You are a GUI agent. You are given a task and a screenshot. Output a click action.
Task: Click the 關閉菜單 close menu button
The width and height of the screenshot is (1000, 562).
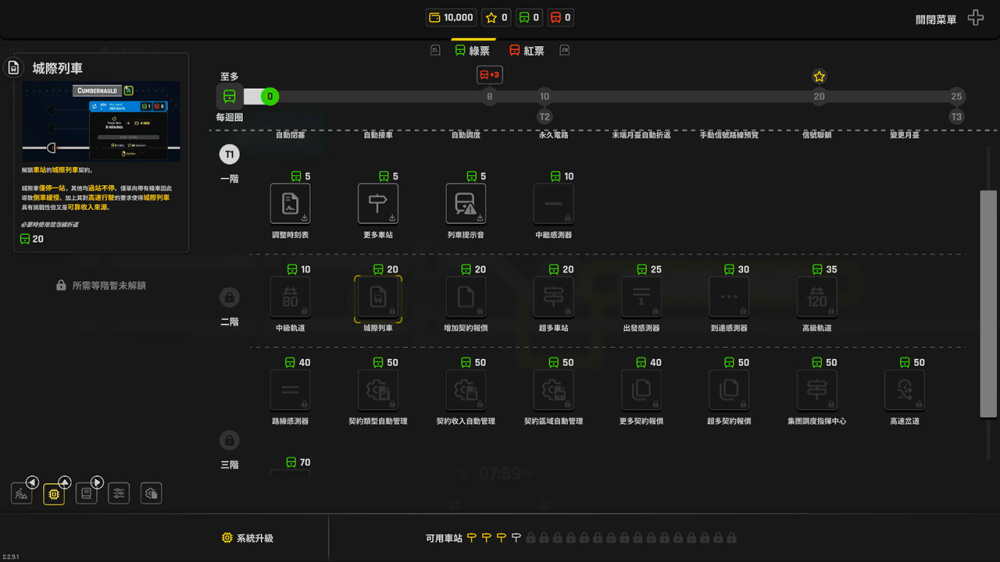[x=936, y=20]
